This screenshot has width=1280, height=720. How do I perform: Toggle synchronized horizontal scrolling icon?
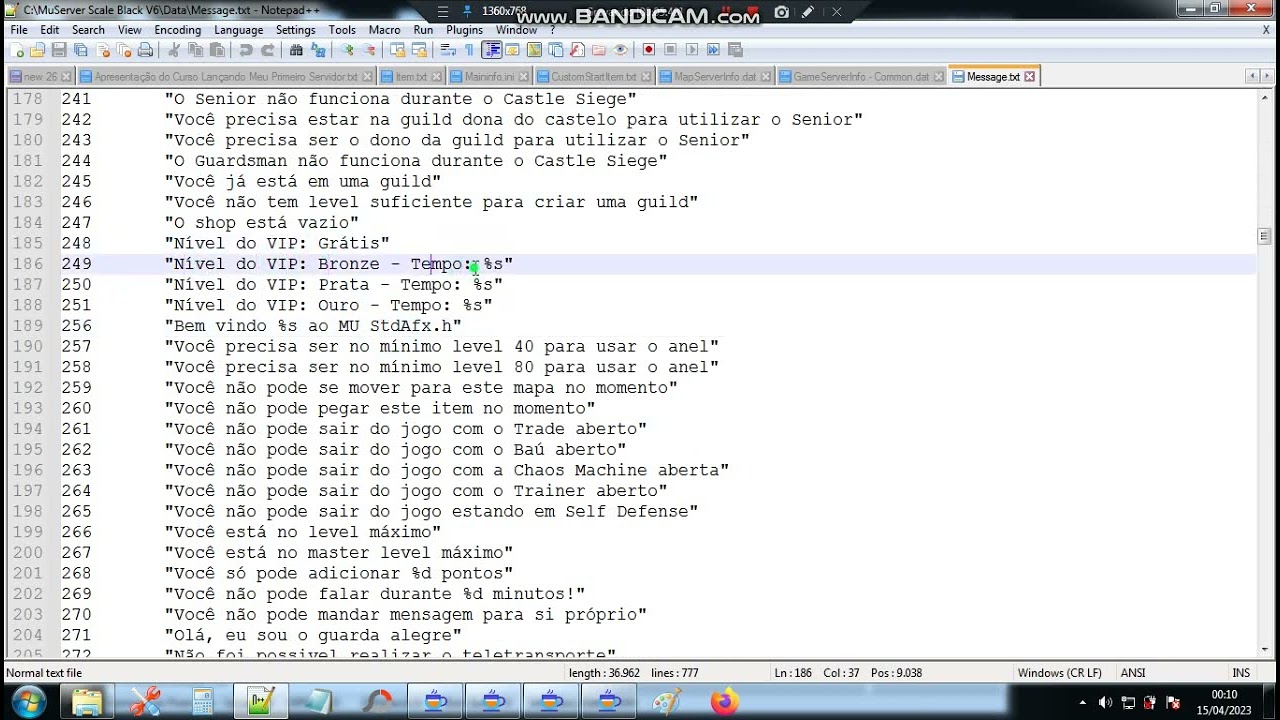[419, 50]
